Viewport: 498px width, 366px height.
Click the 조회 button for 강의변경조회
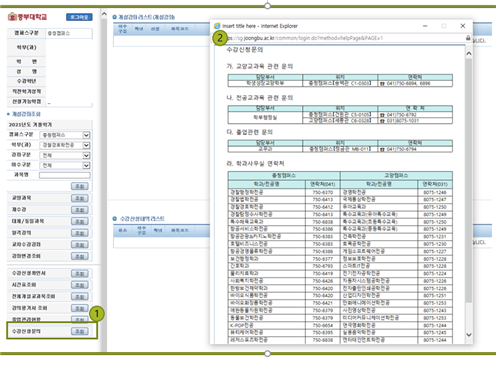click(80, 256)
